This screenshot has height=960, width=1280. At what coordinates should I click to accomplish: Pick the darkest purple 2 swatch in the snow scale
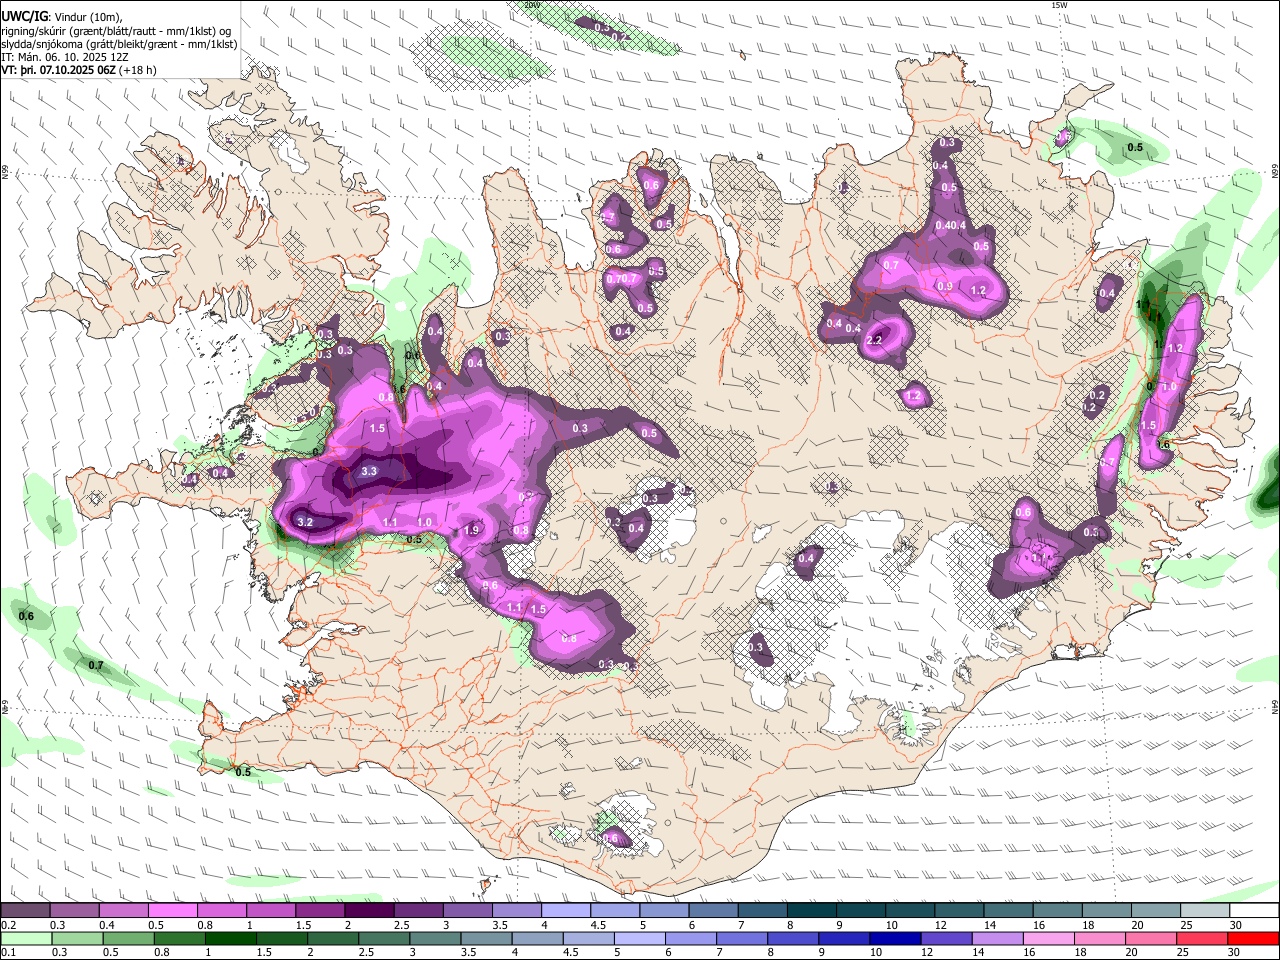pos(369,910)
